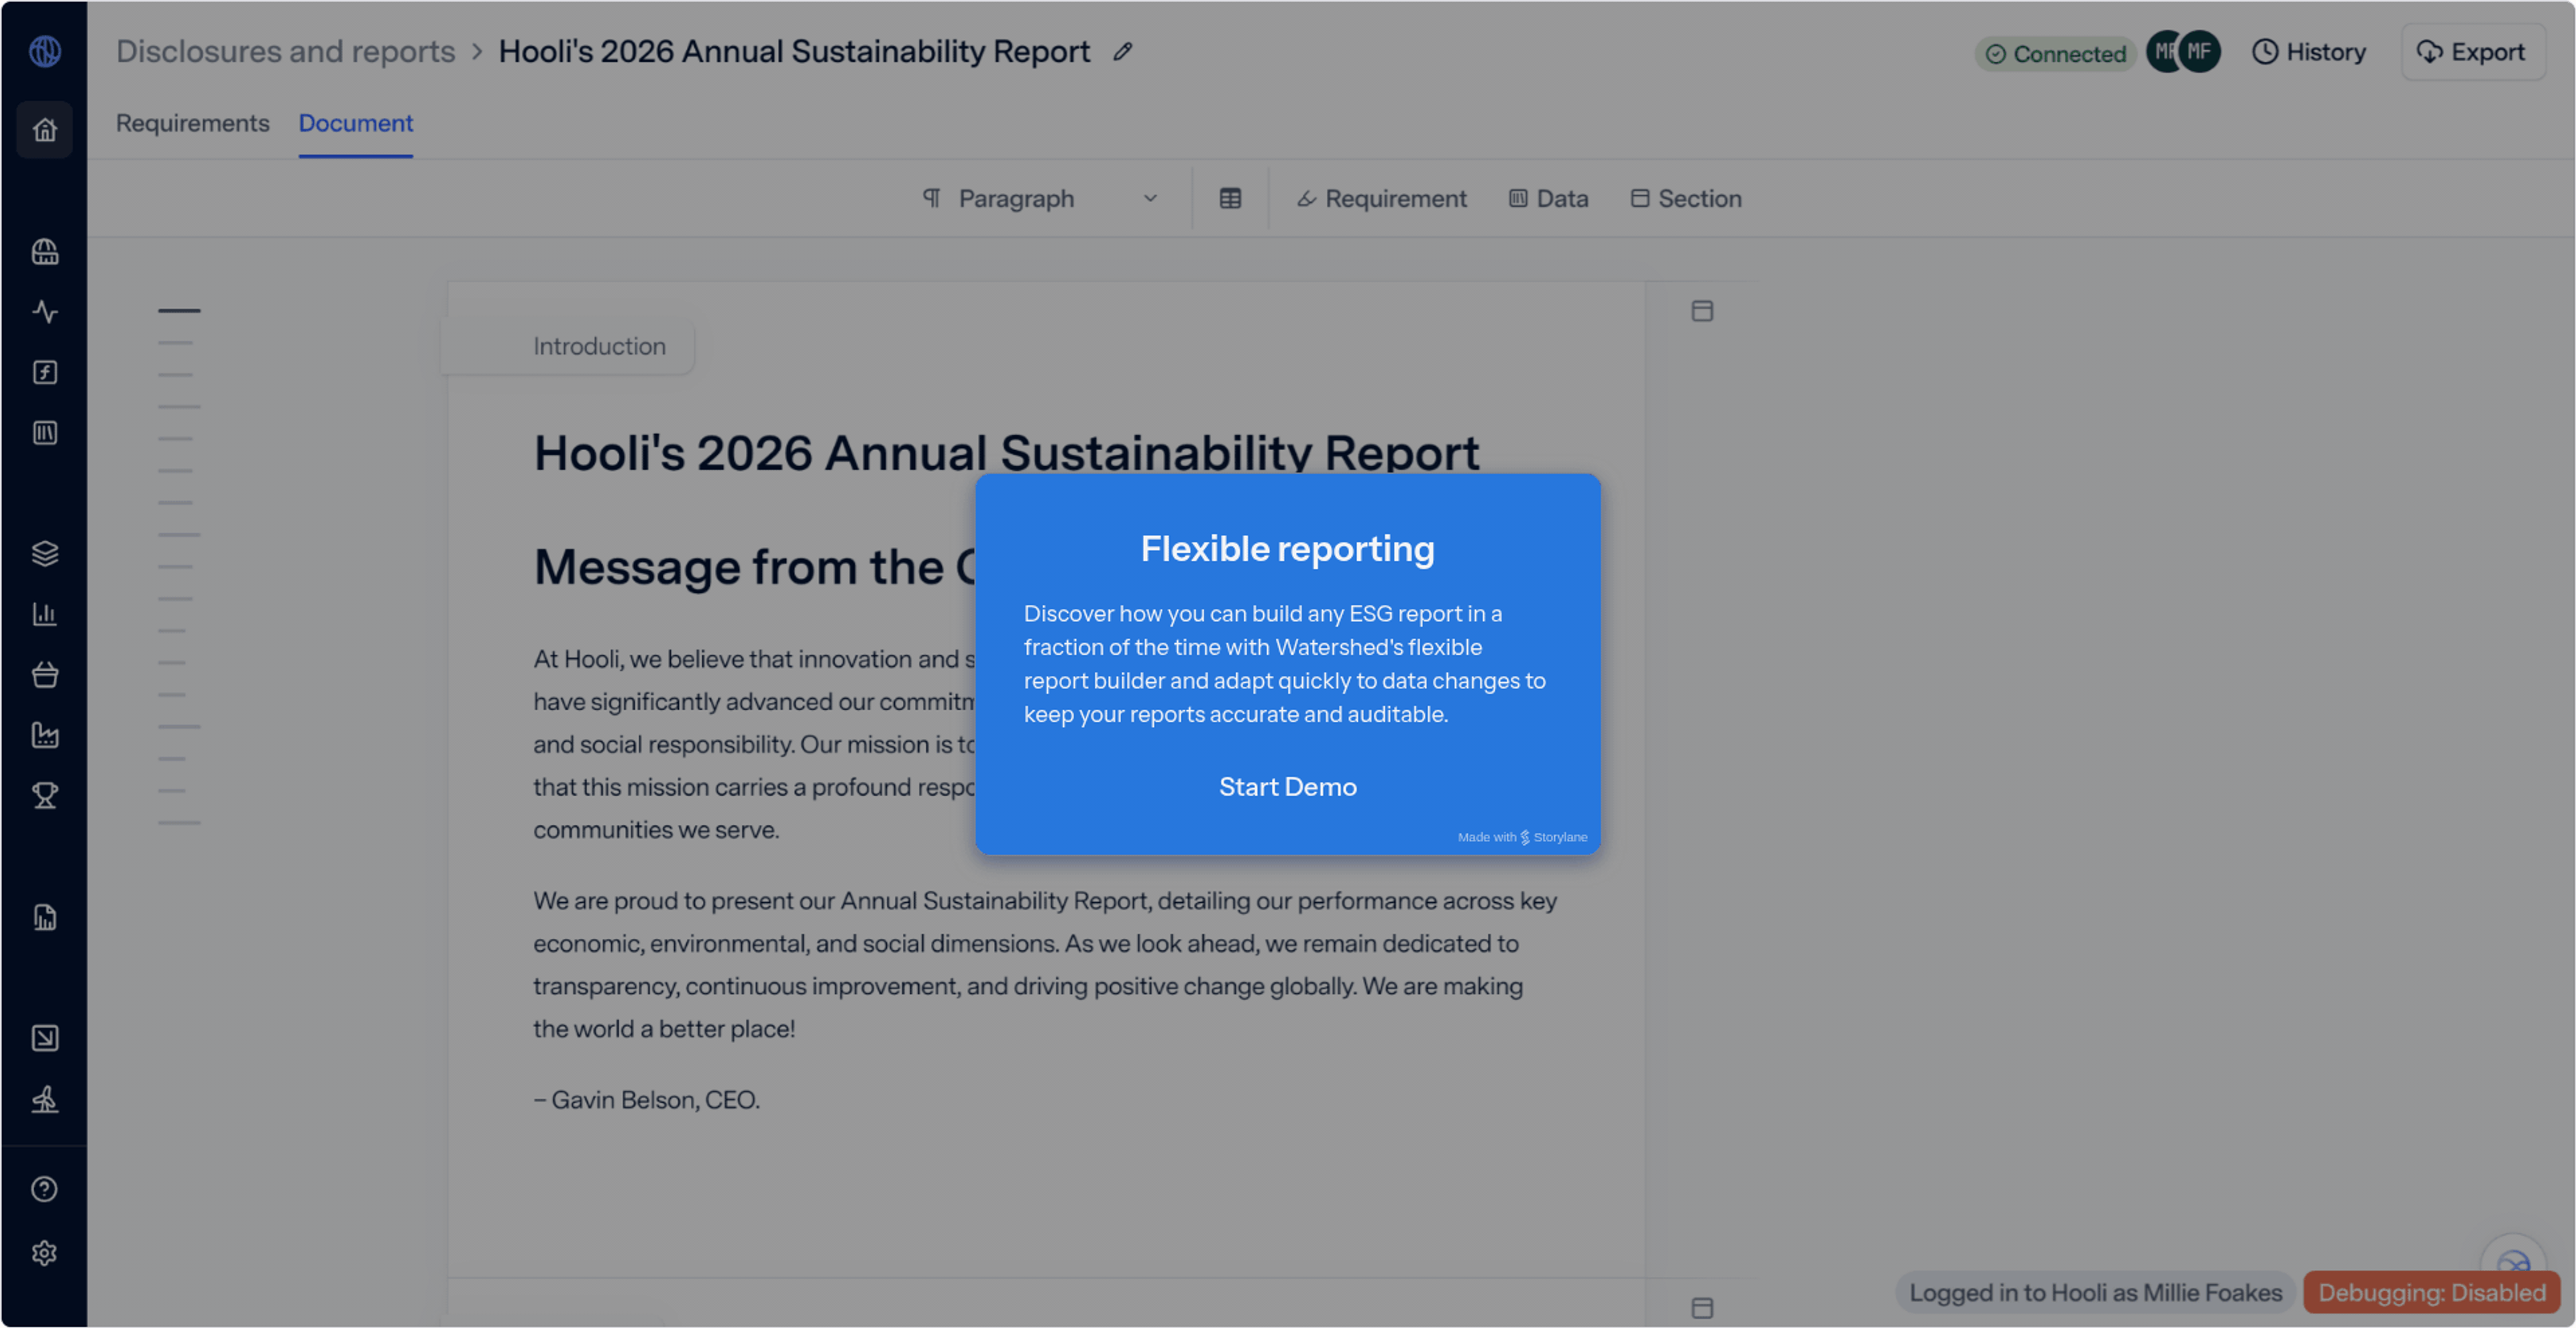This screenshot has width=2576, height=1328.
Task: Click the layers stack icon in sidebar
Action: click(x=44, y=553)
